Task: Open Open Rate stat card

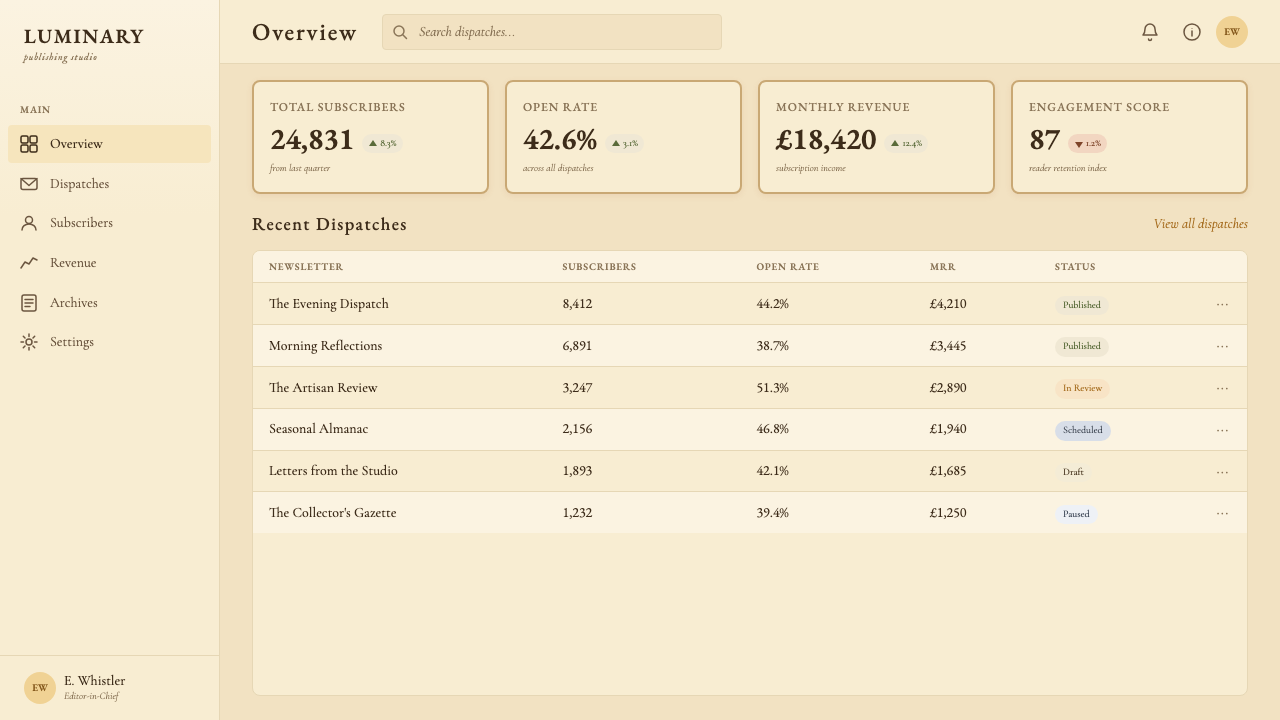Action: tap(623, 137)
